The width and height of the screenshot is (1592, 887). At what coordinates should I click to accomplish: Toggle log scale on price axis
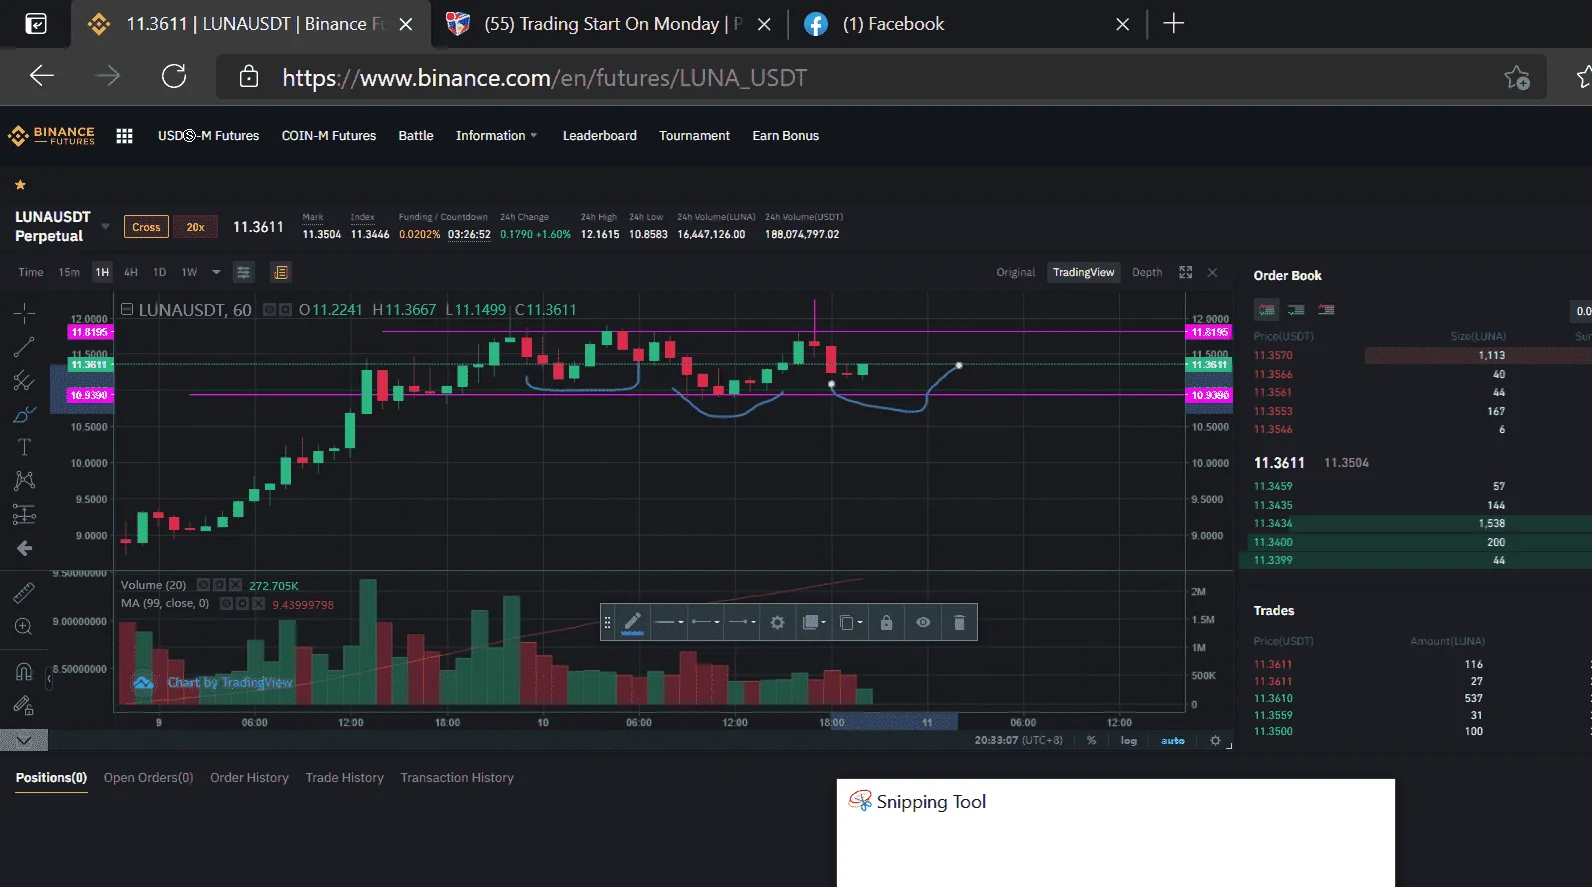tap(1129, 741)
